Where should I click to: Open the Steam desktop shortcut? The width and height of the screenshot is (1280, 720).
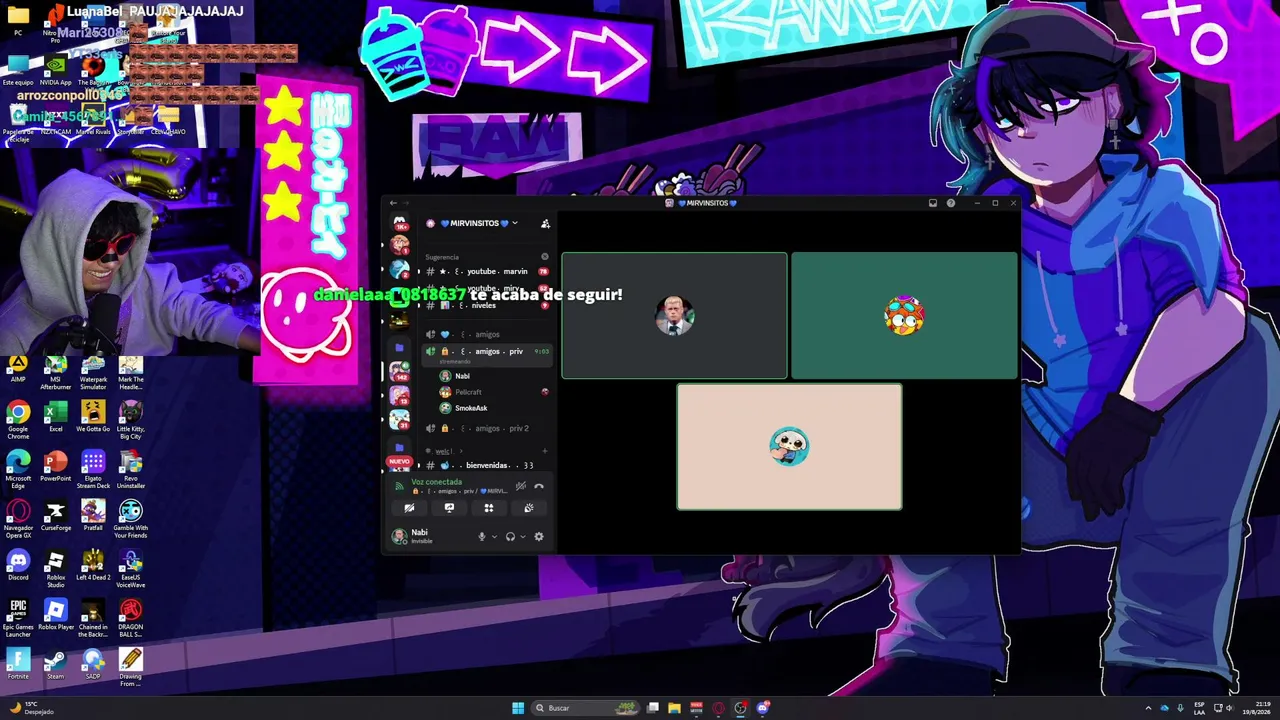(56, 665)
